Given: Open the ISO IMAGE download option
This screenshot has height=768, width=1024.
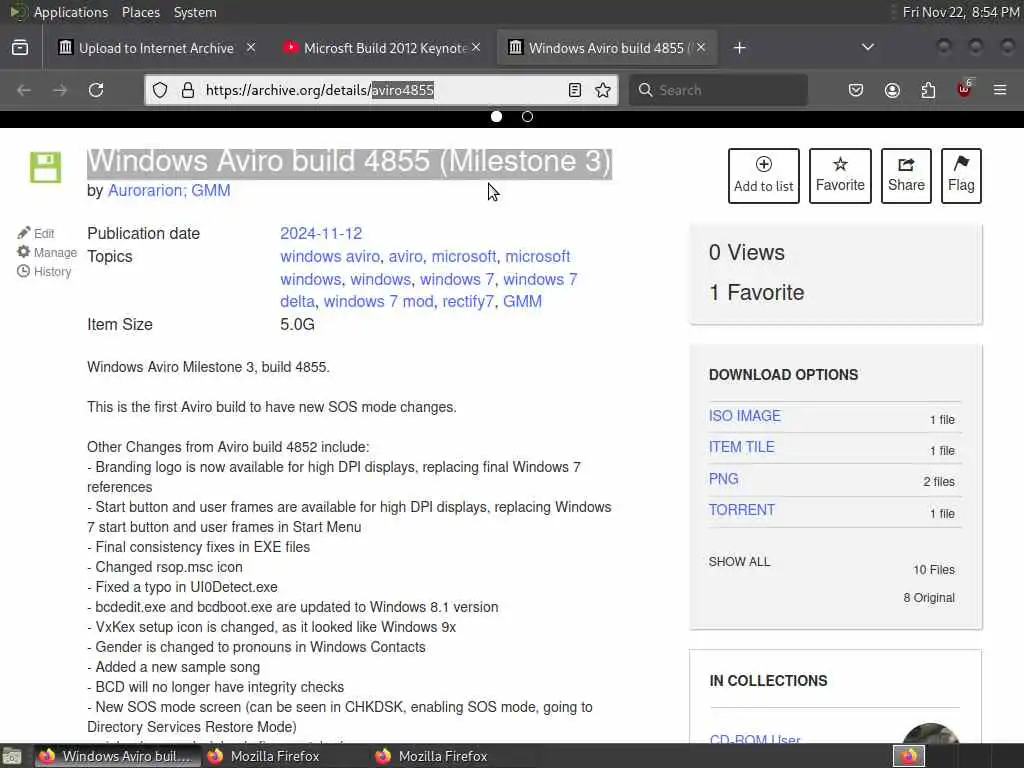Looking at the screenshot, I should [744, 416].
